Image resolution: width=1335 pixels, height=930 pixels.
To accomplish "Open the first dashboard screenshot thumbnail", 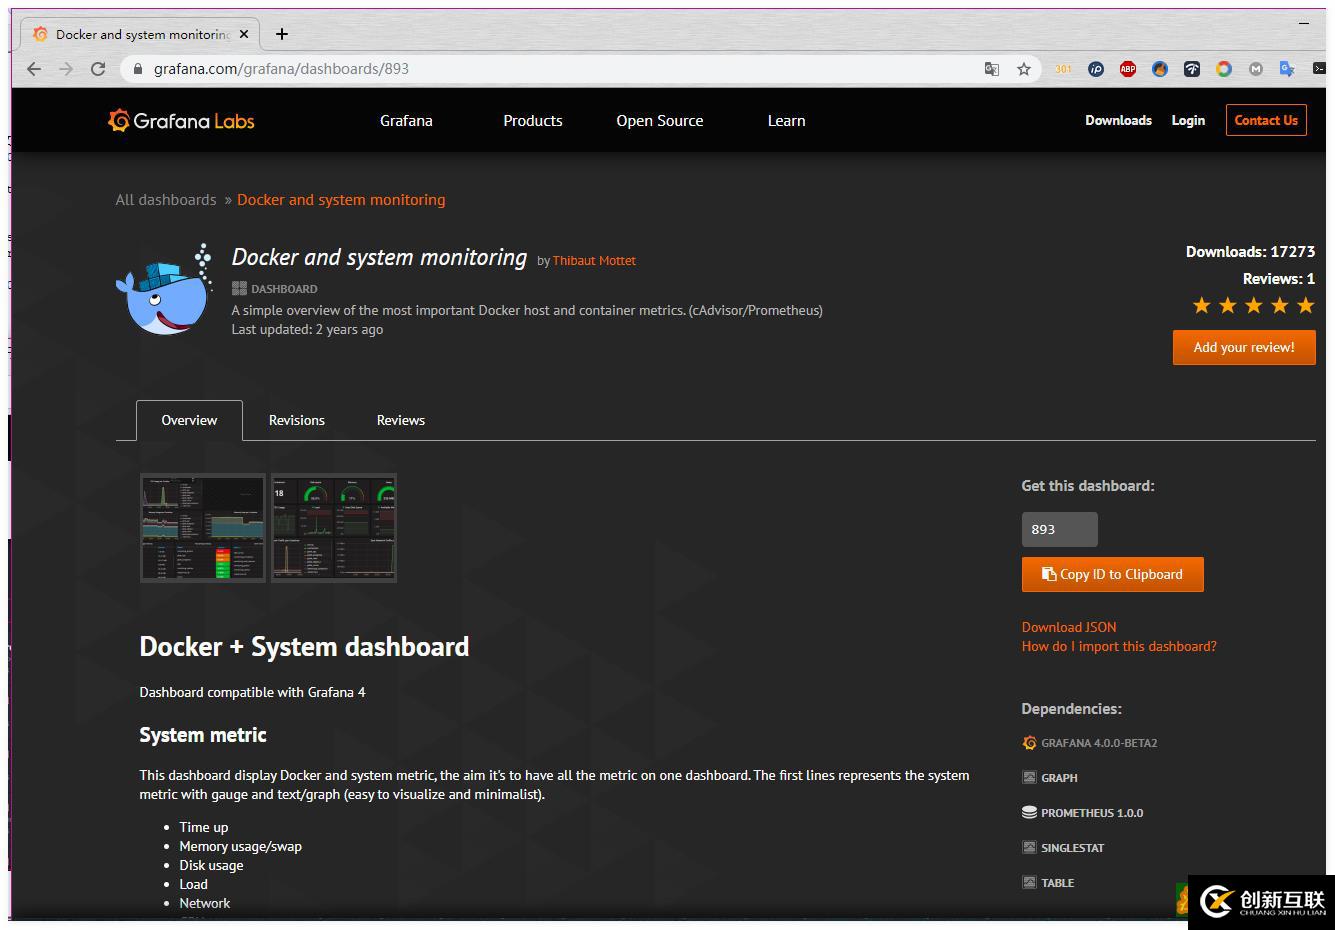I will pyautogui.click(x=203, y=528).
